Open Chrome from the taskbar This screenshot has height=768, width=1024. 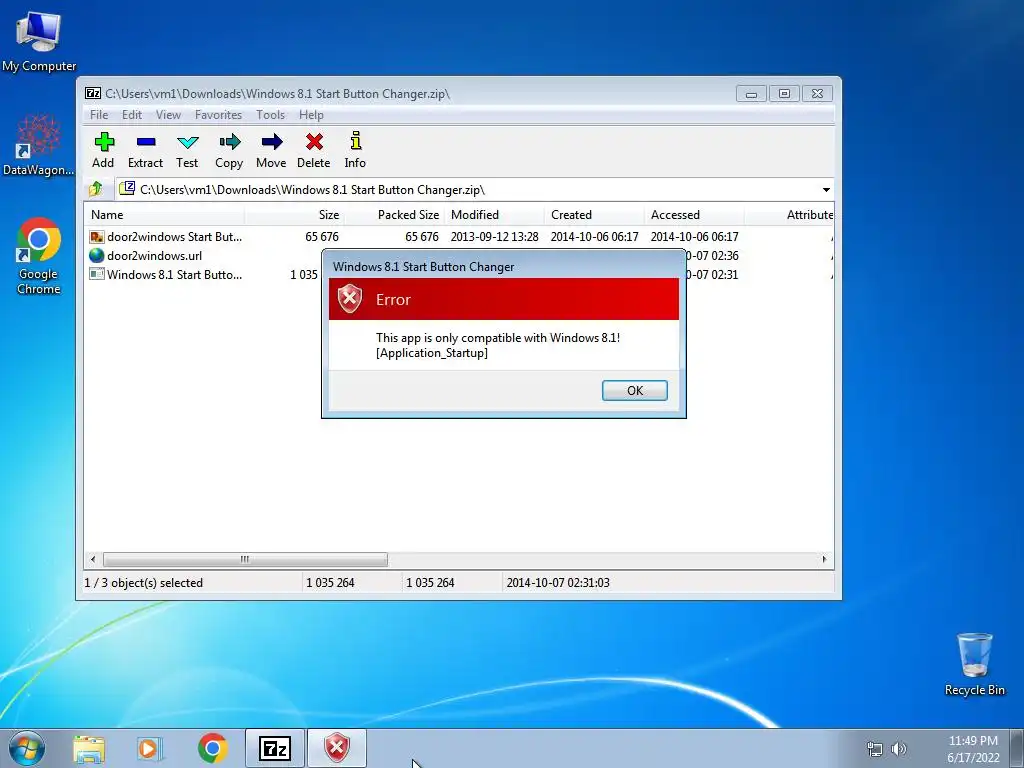coord(212,748)
